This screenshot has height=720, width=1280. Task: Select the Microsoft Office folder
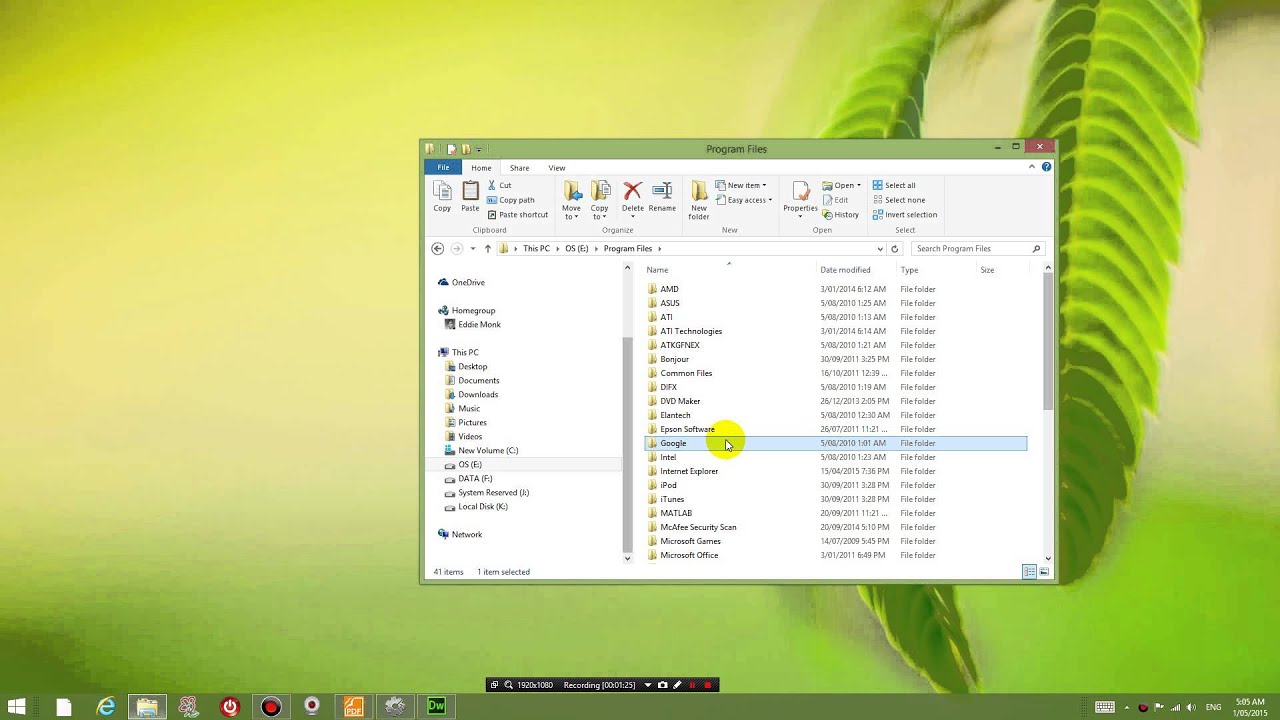tap(835, 555)
